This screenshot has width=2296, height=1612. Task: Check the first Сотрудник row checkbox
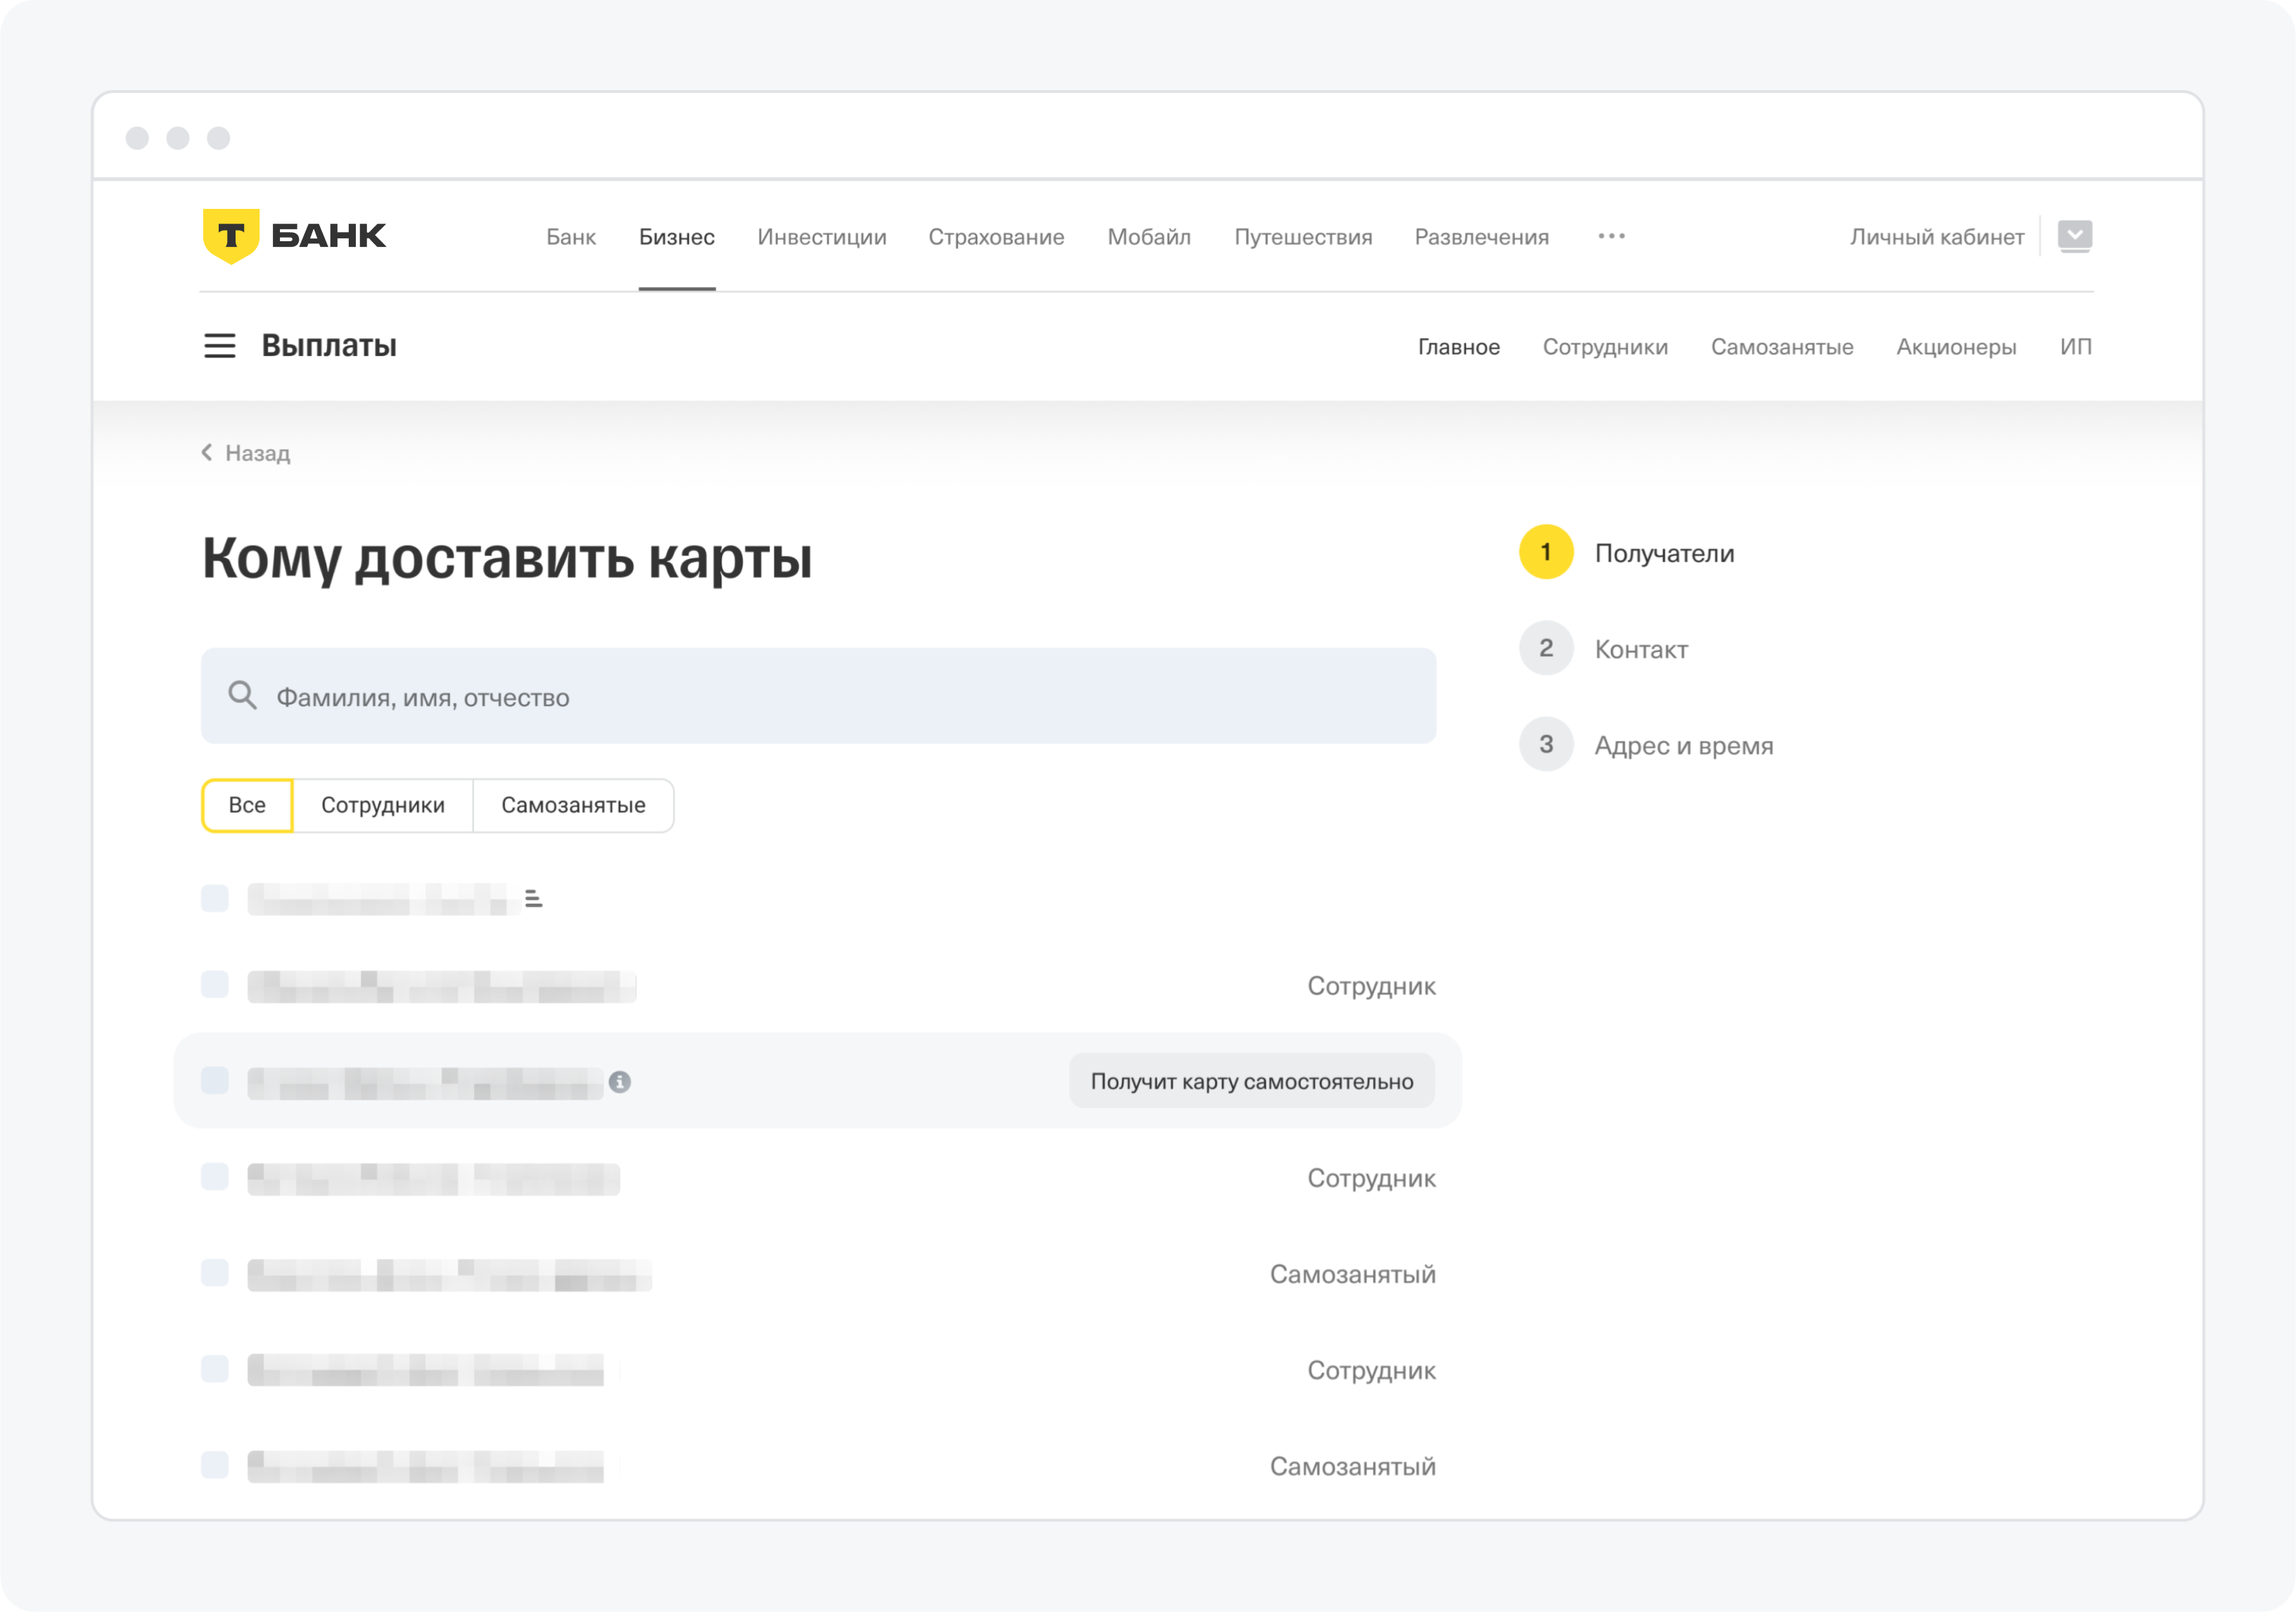(215, 985)
